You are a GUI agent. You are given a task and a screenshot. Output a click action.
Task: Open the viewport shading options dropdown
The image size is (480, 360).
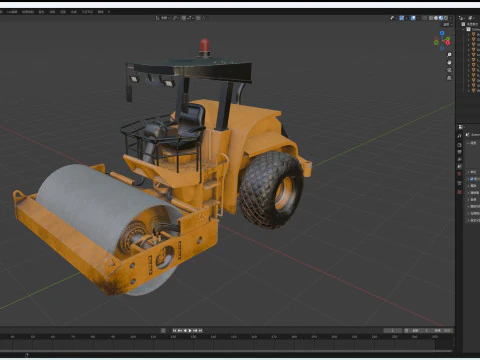coord(451,18)
